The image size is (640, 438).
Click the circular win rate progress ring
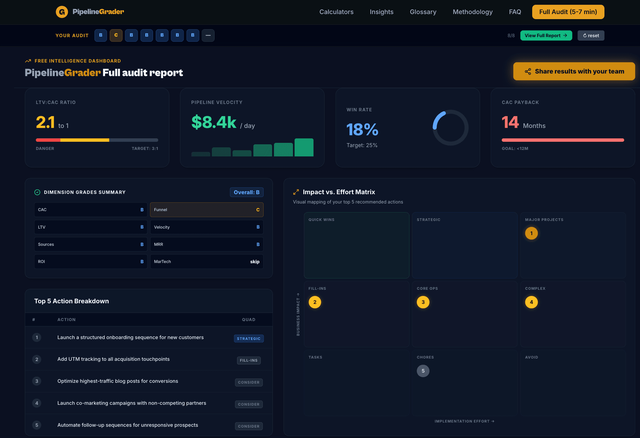450,128
